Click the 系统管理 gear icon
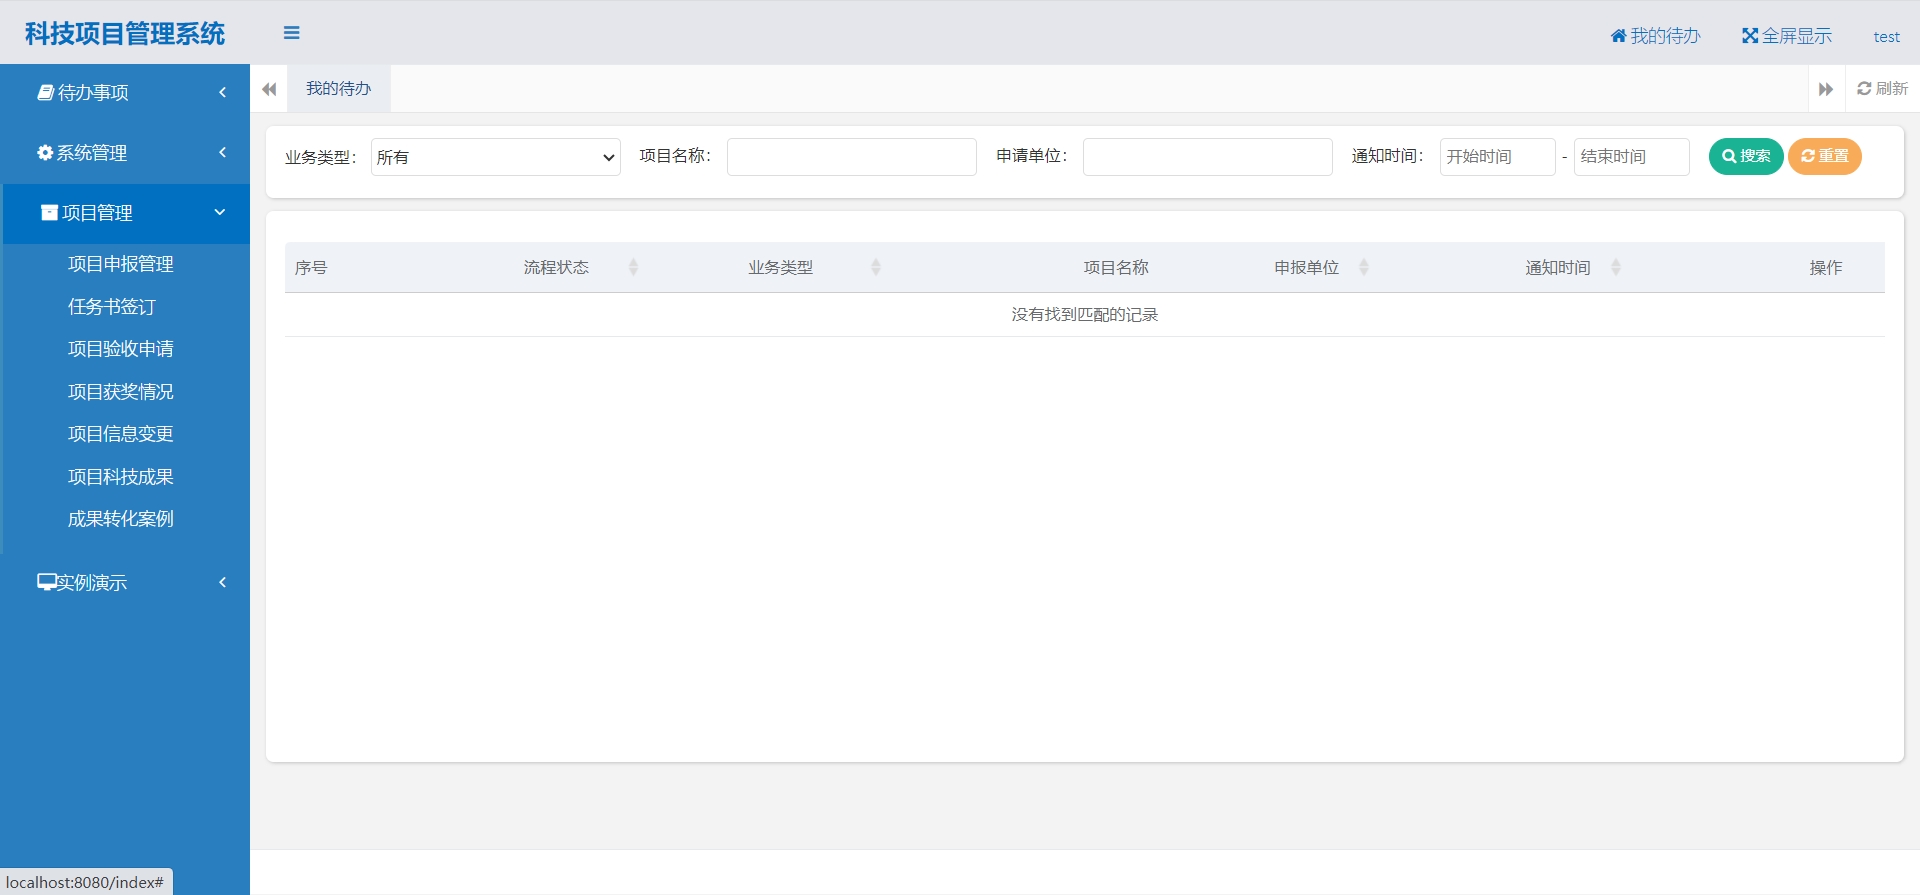The width and height of the screenshot is (1920, 895). [45, 152]
